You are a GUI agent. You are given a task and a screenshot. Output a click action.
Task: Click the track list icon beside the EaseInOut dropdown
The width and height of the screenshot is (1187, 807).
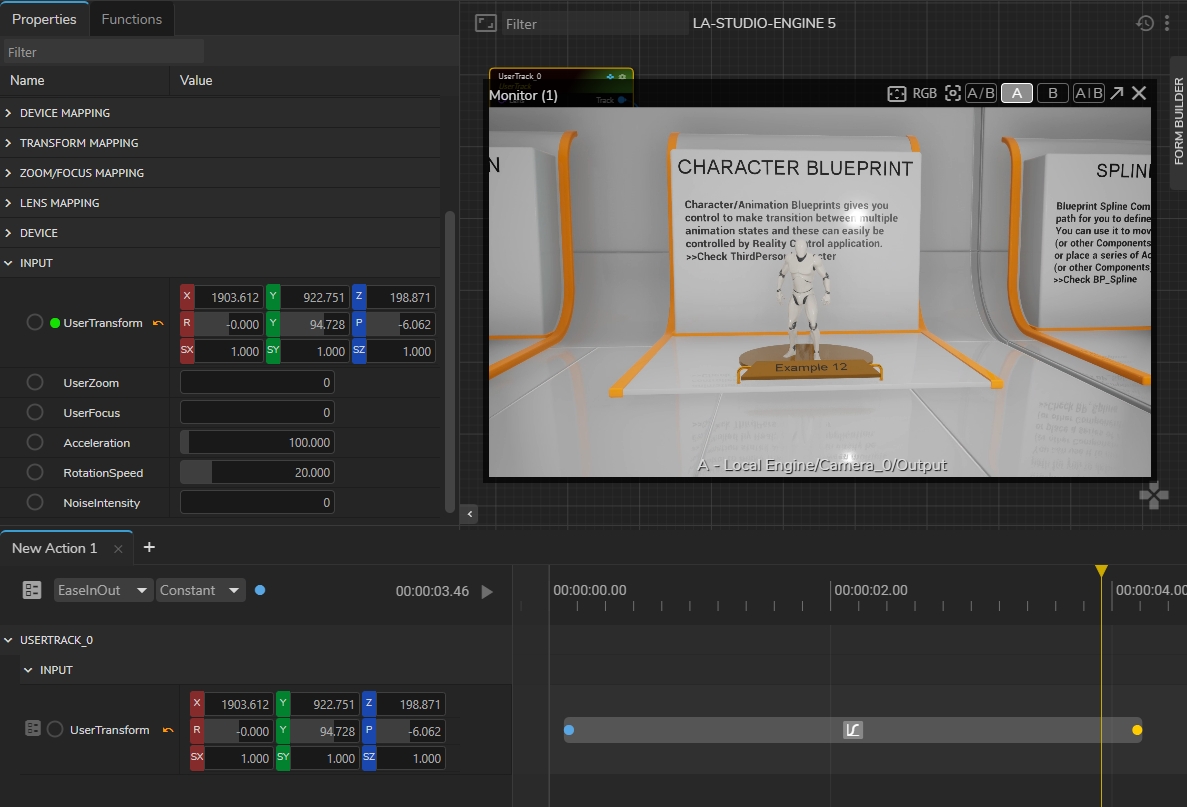click(32, 590)
